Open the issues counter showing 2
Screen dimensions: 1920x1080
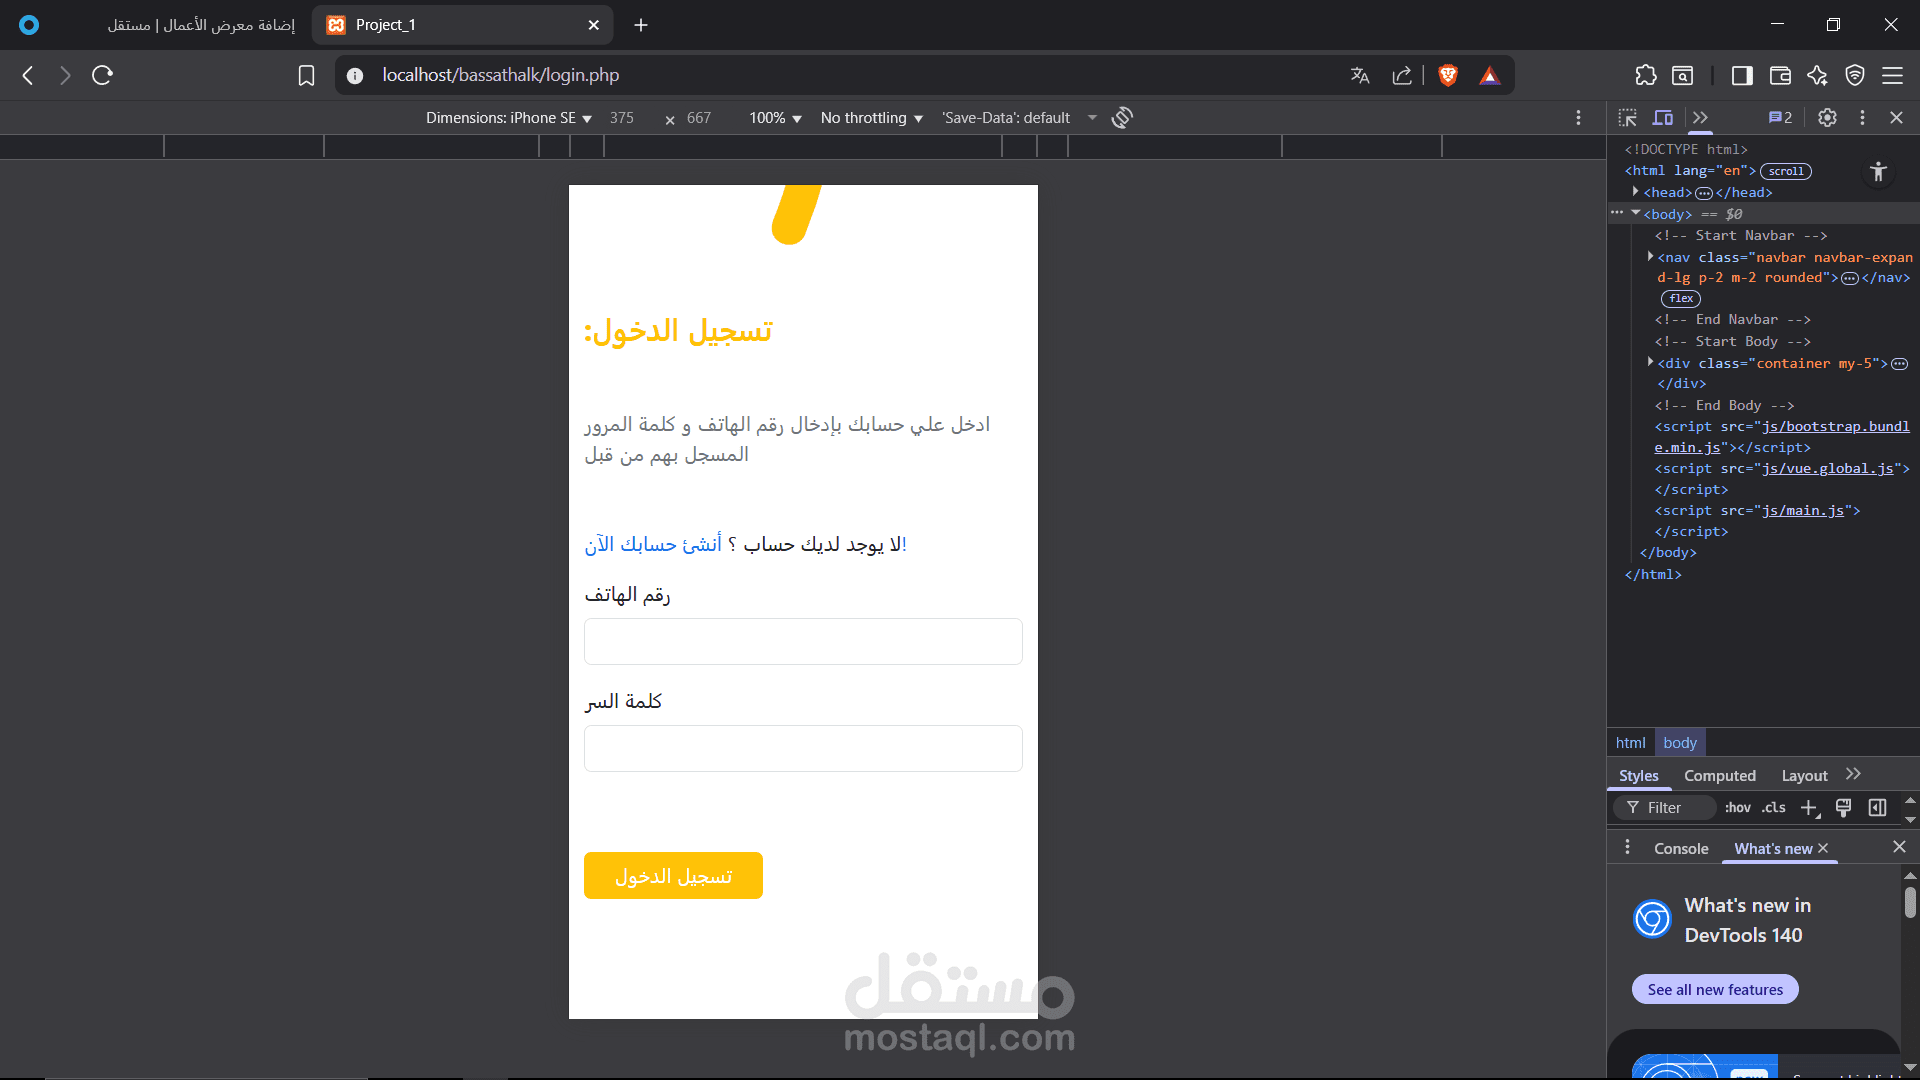coord(1780,118)
